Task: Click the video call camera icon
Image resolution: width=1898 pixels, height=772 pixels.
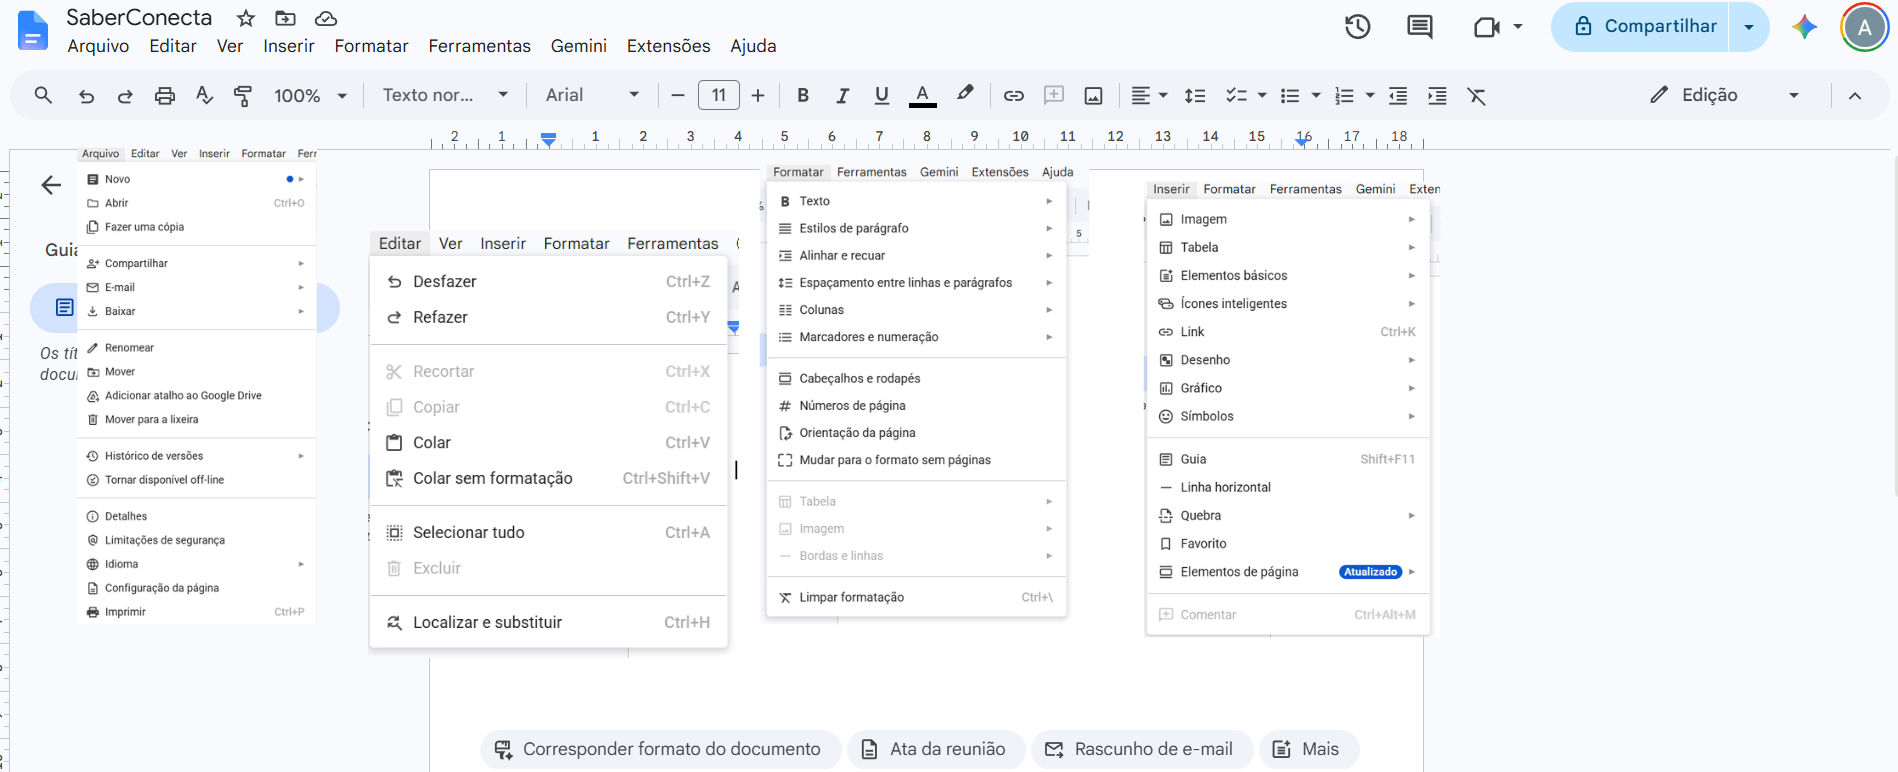Action: pyautogui.click(x=1487, y=27)
